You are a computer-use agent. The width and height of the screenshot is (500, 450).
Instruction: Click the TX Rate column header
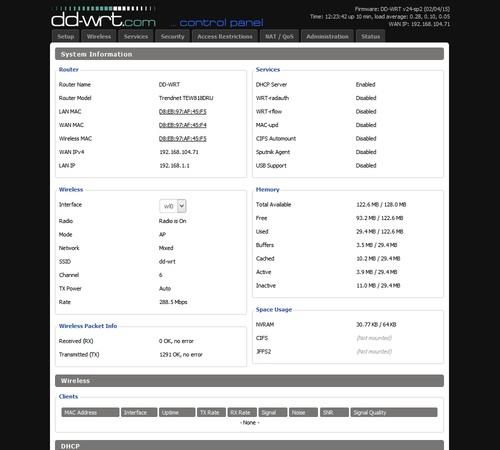[x=211, y=412]
